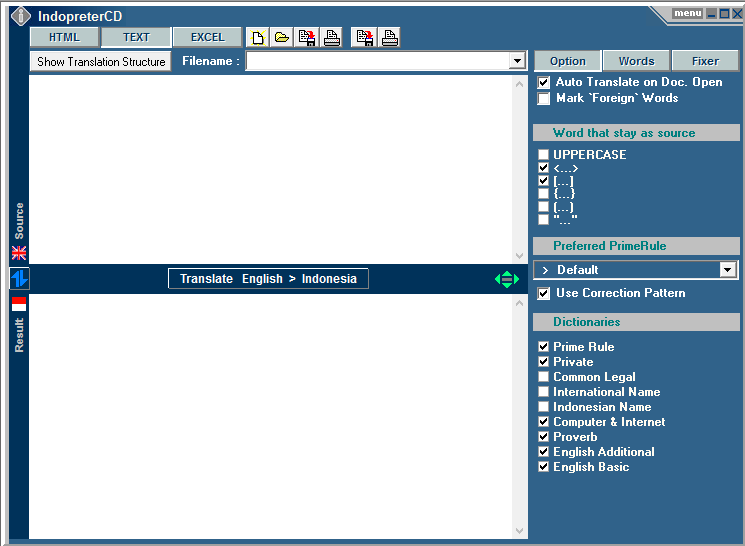The width and height of the screenshot is (745, 546).
Task: Switch to HTML mode tab
Action: pos(64,37)
